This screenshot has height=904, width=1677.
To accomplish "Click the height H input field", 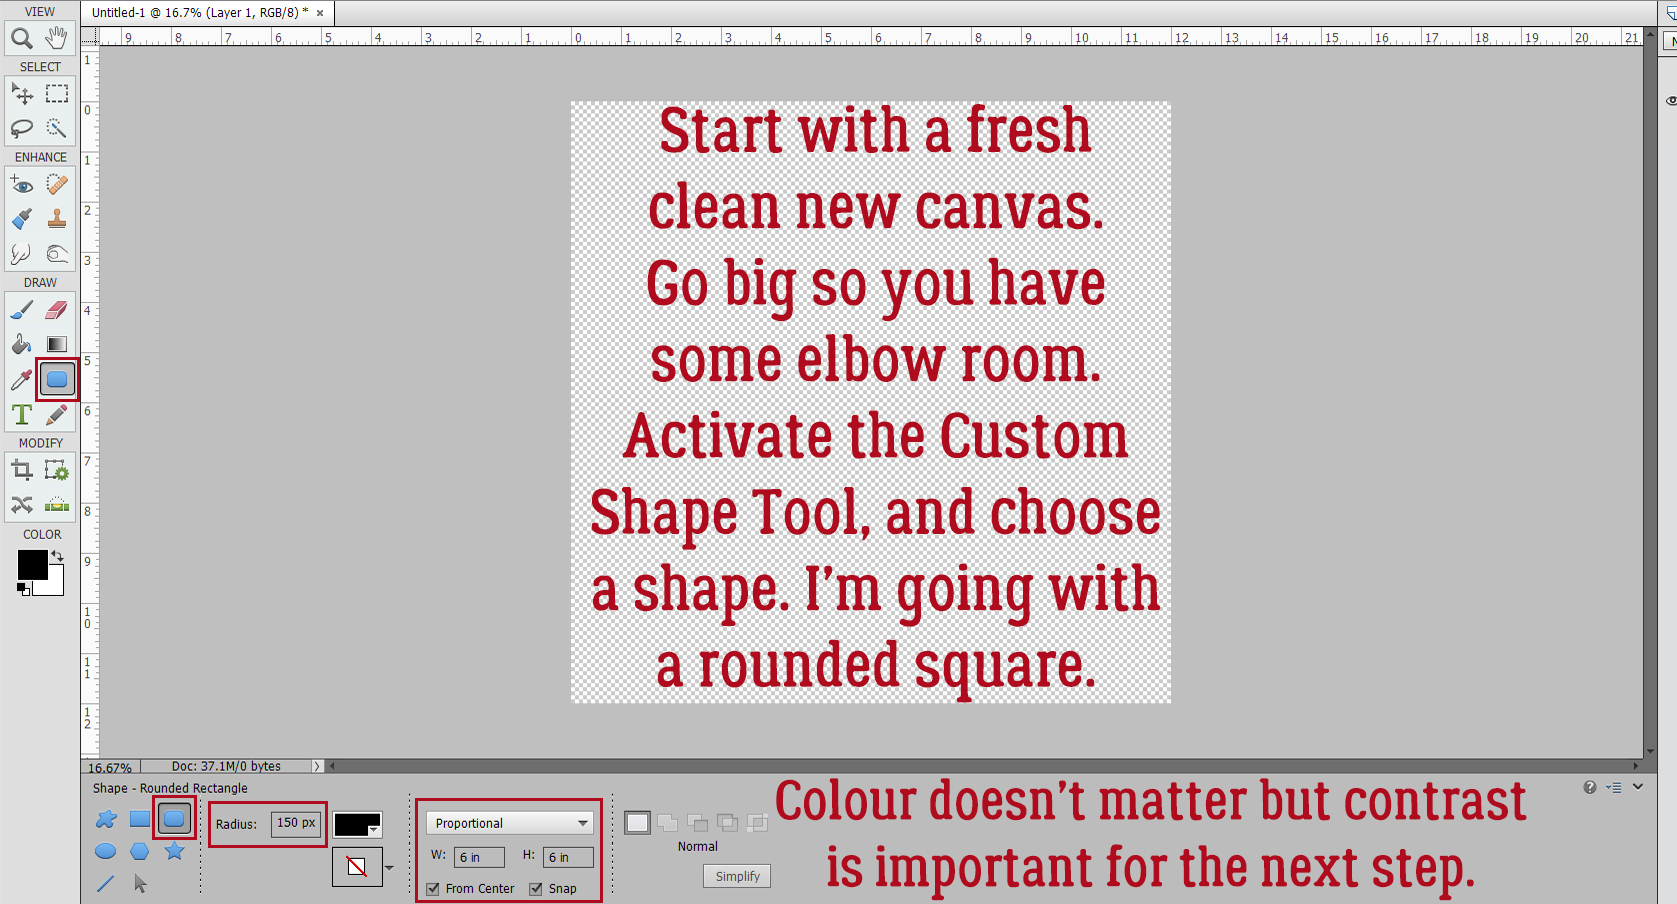I will click(568, 857).
